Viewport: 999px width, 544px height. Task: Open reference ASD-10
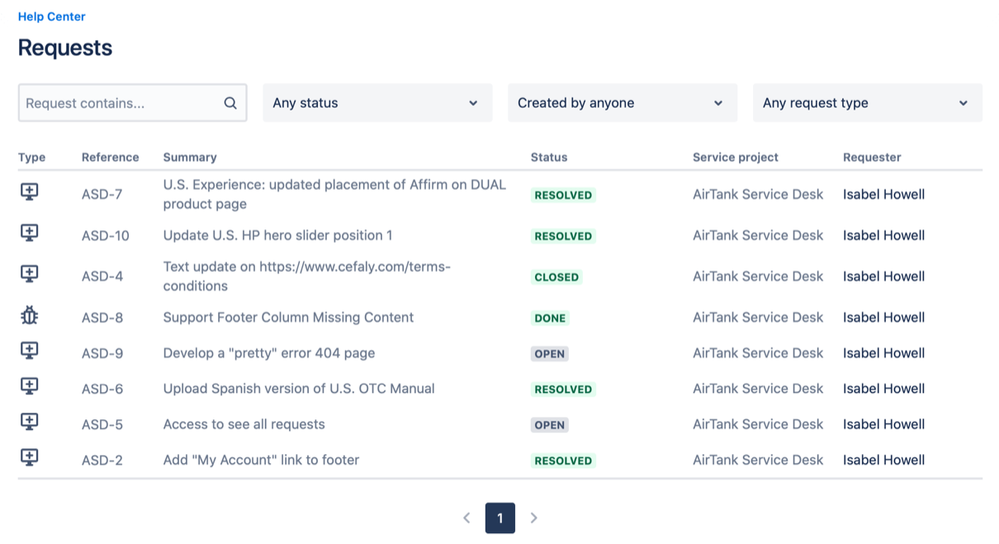[105, 236]
